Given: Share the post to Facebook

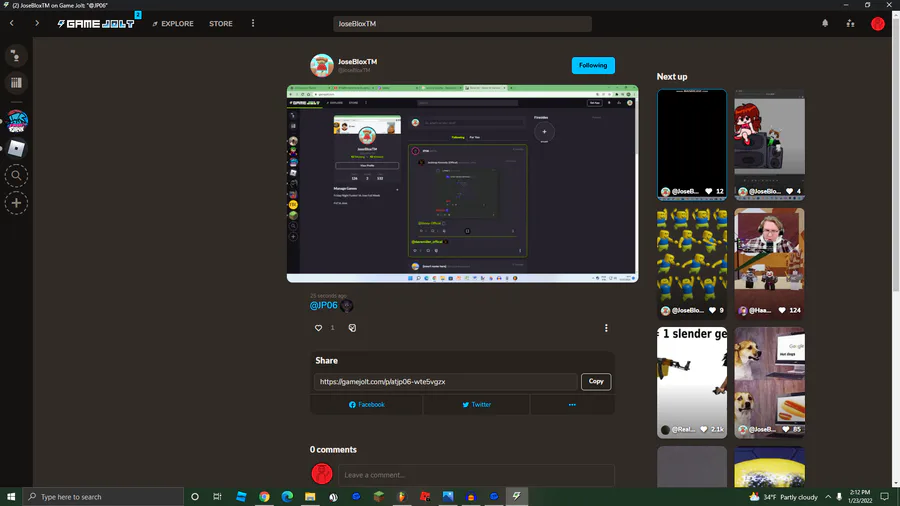Looking at the screenshot, I should [x=366, y=404].
